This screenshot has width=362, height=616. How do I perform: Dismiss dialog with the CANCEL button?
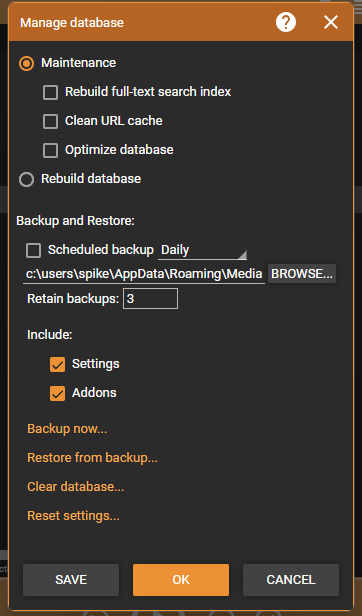point(291,580)
